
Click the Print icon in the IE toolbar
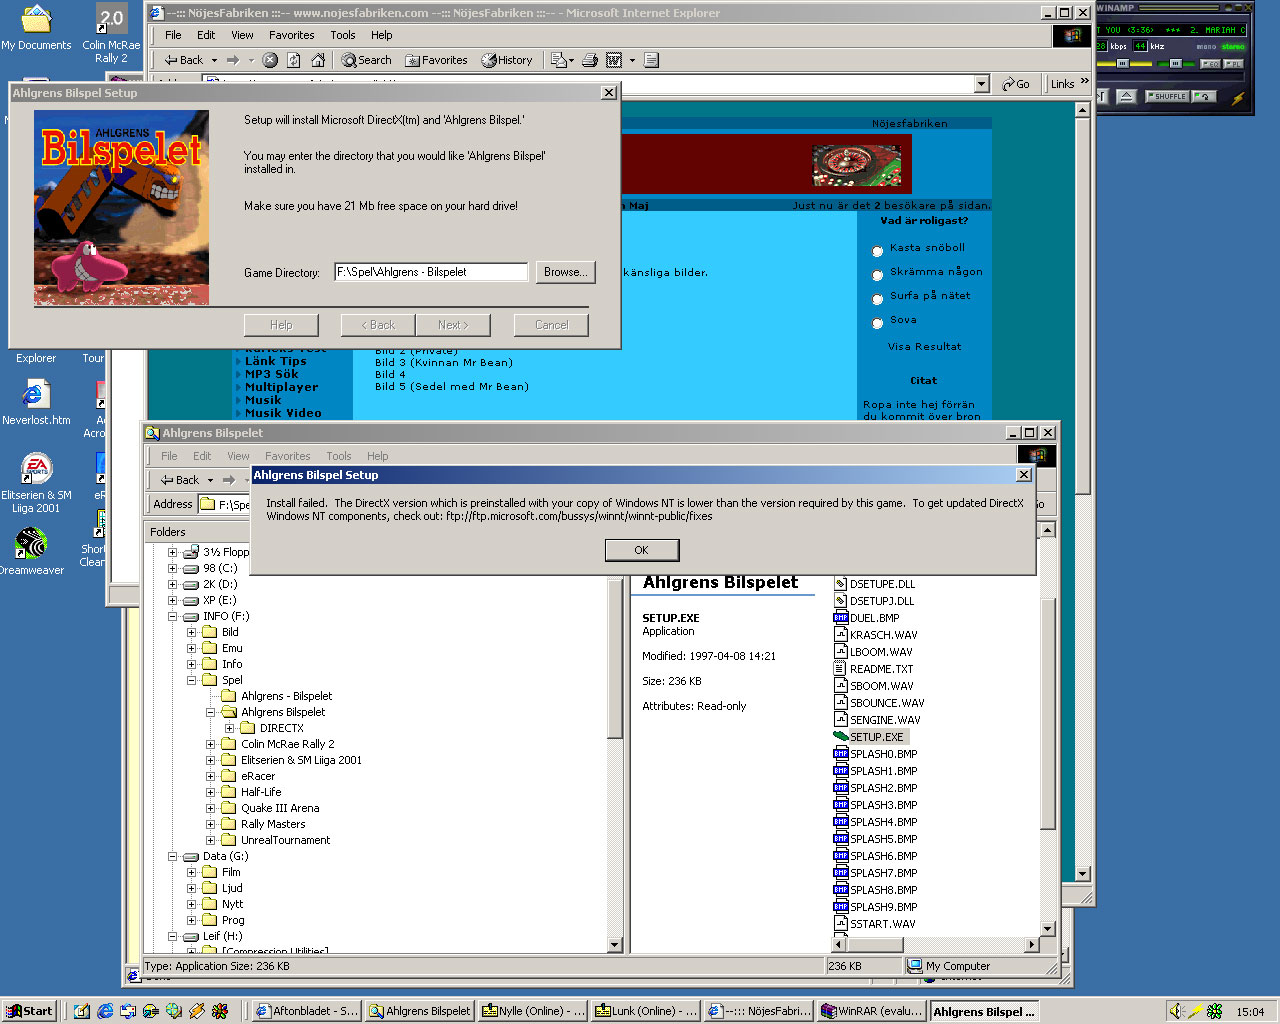pos(590,60)
